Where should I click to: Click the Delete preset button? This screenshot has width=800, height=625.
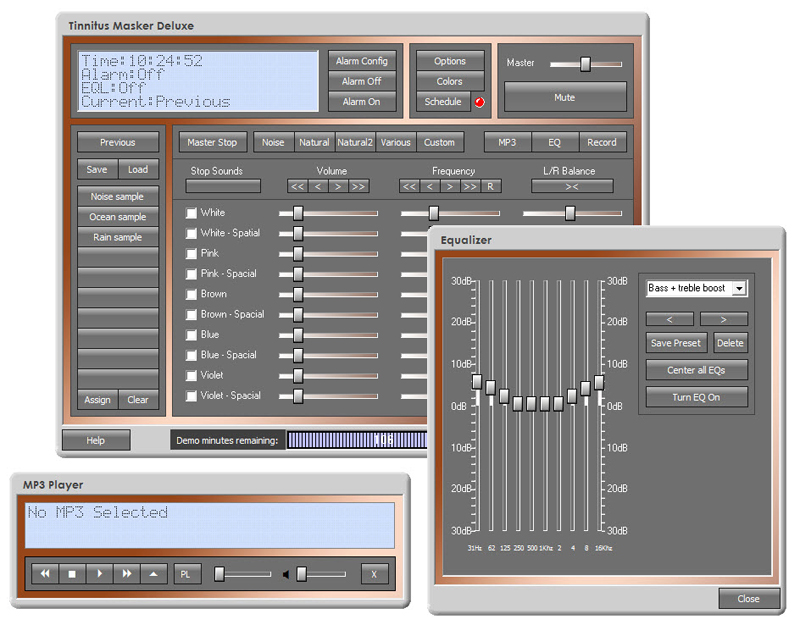click(x=731, y=343)
